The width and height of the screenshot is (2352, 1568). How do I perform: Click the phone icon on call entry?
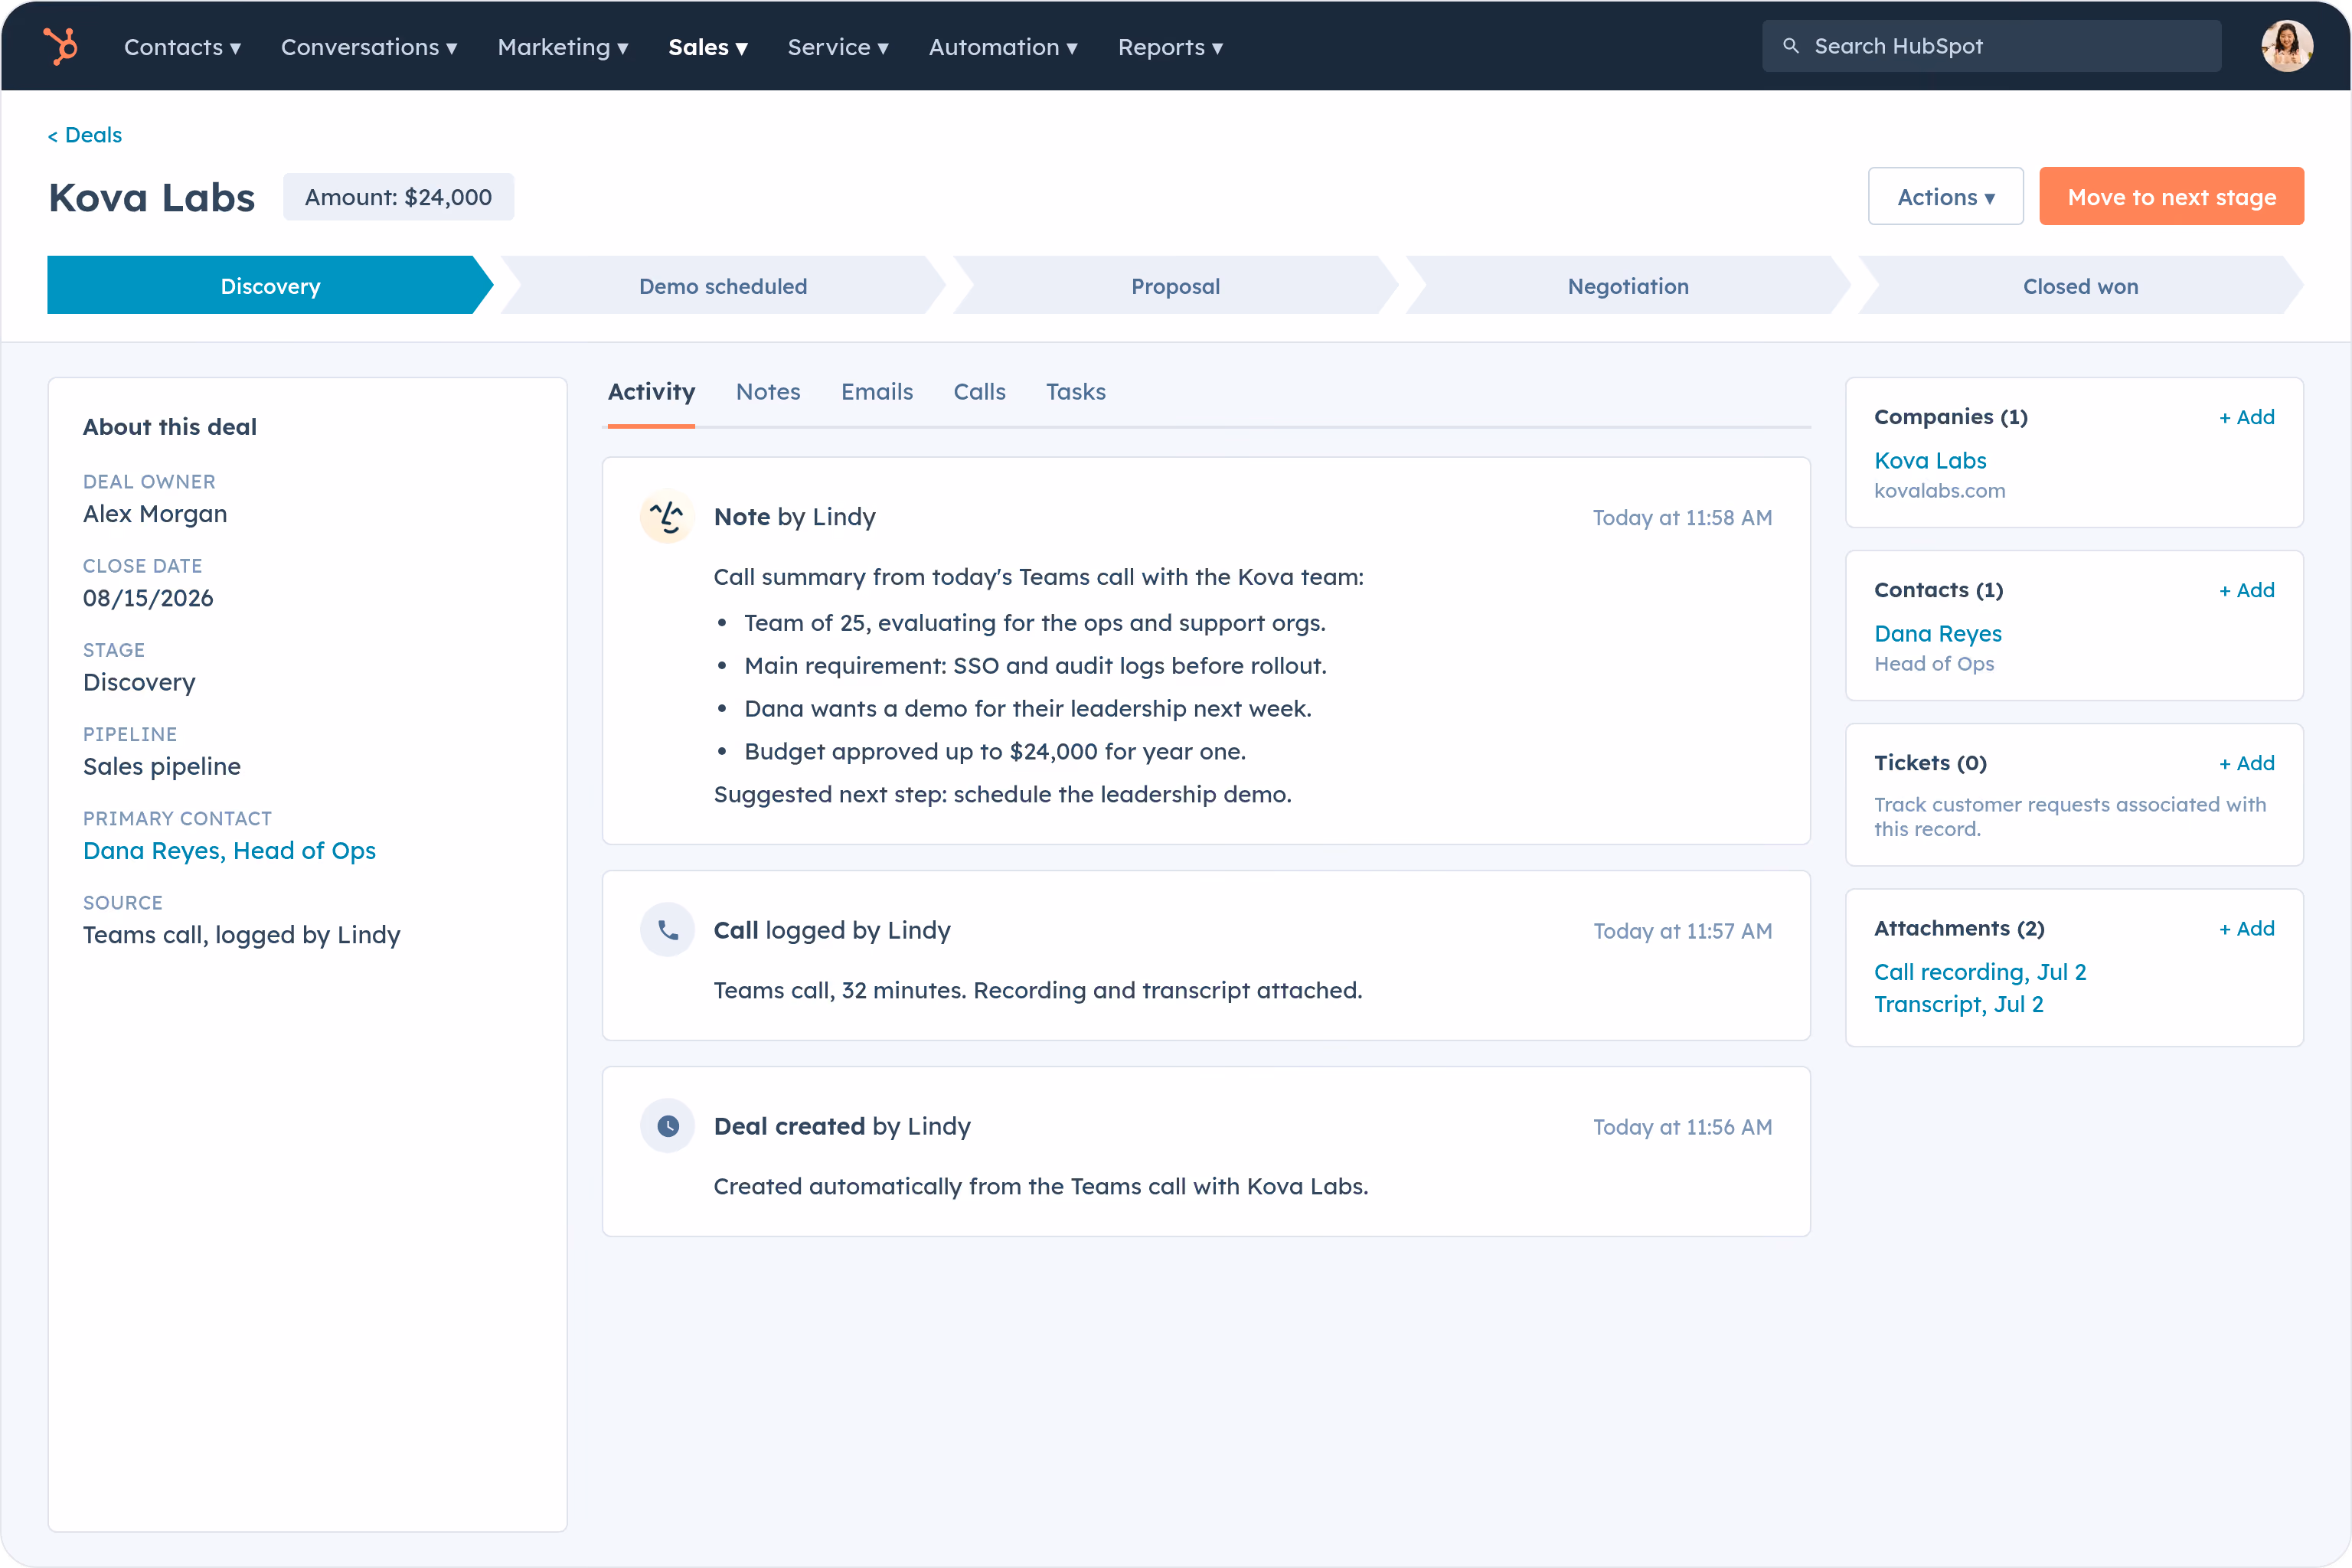point(667,930)
